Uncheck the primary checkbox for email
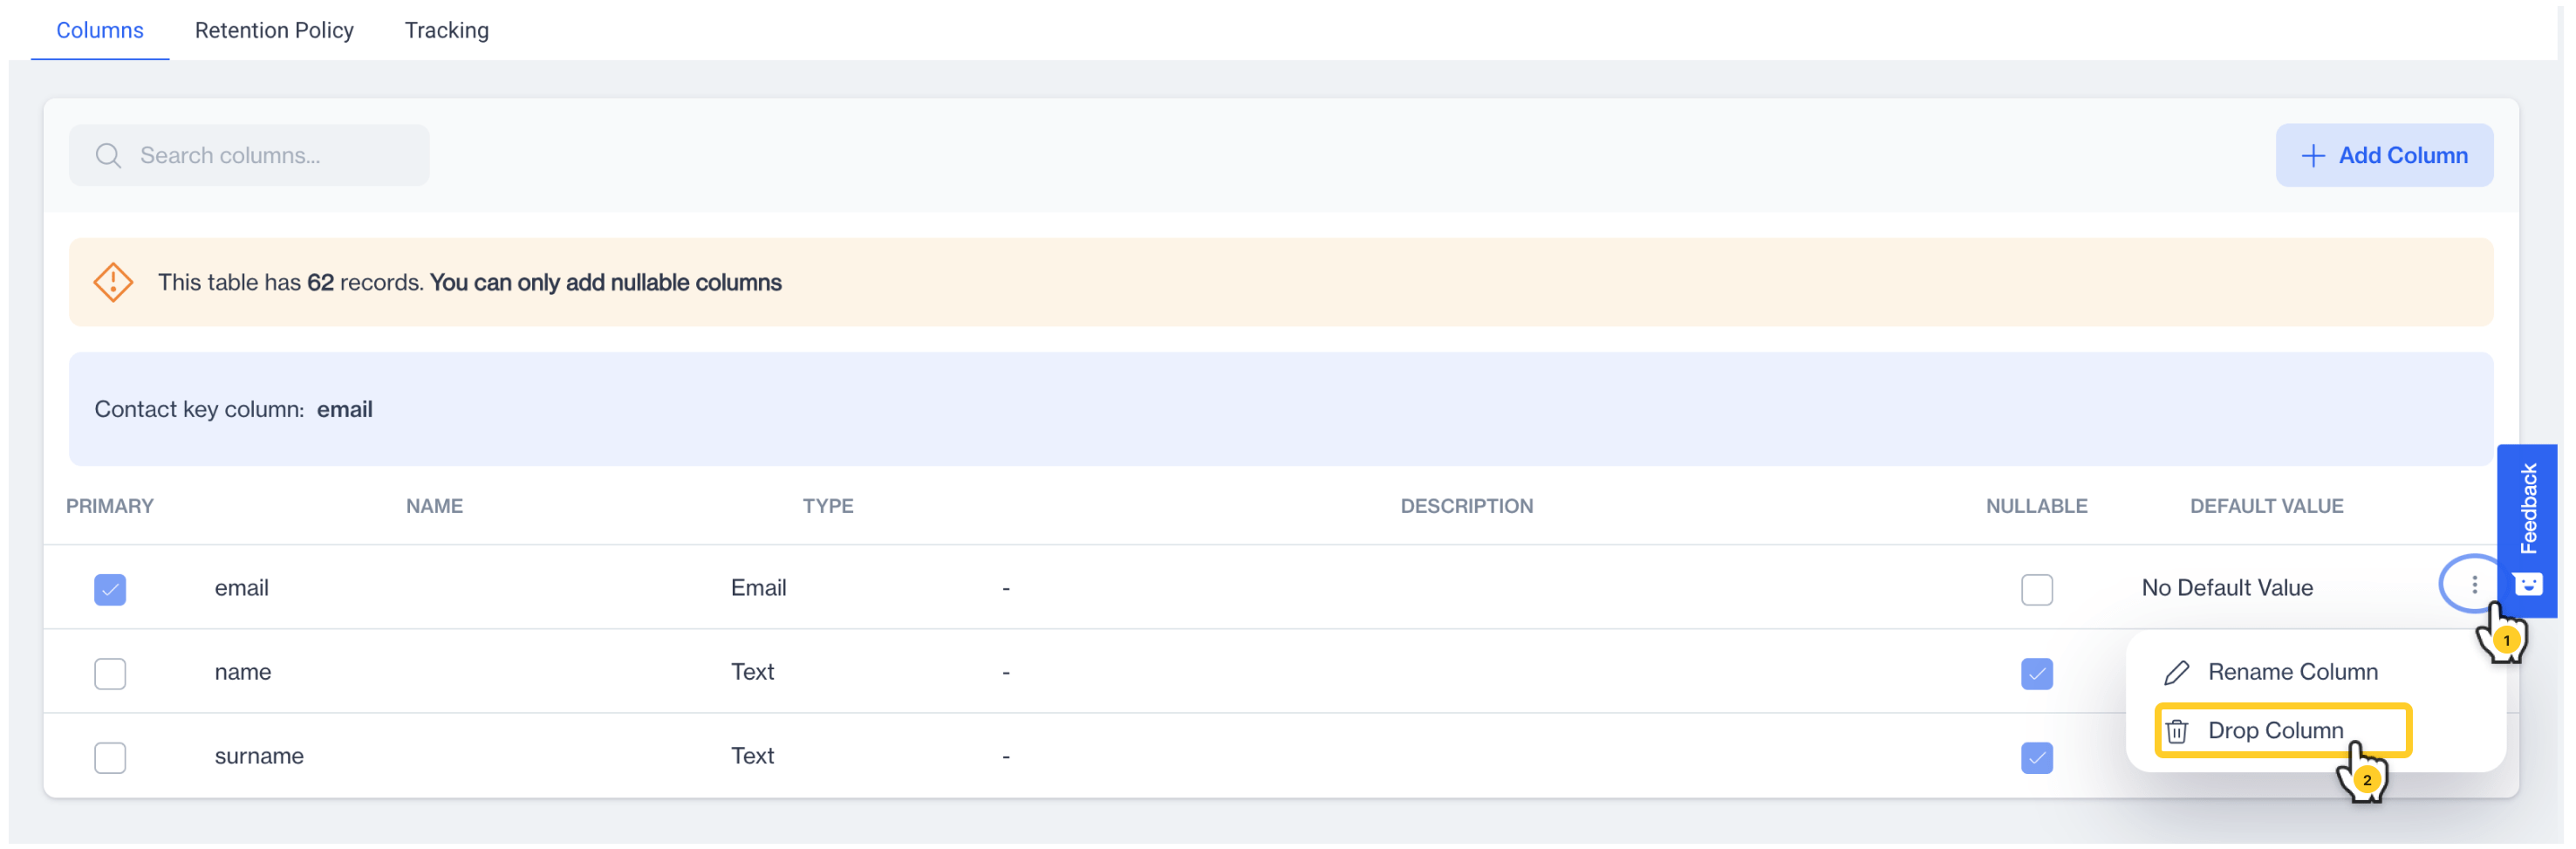Image resolution: width=2576 pixels, height=849 pixels. coord(109,589)
